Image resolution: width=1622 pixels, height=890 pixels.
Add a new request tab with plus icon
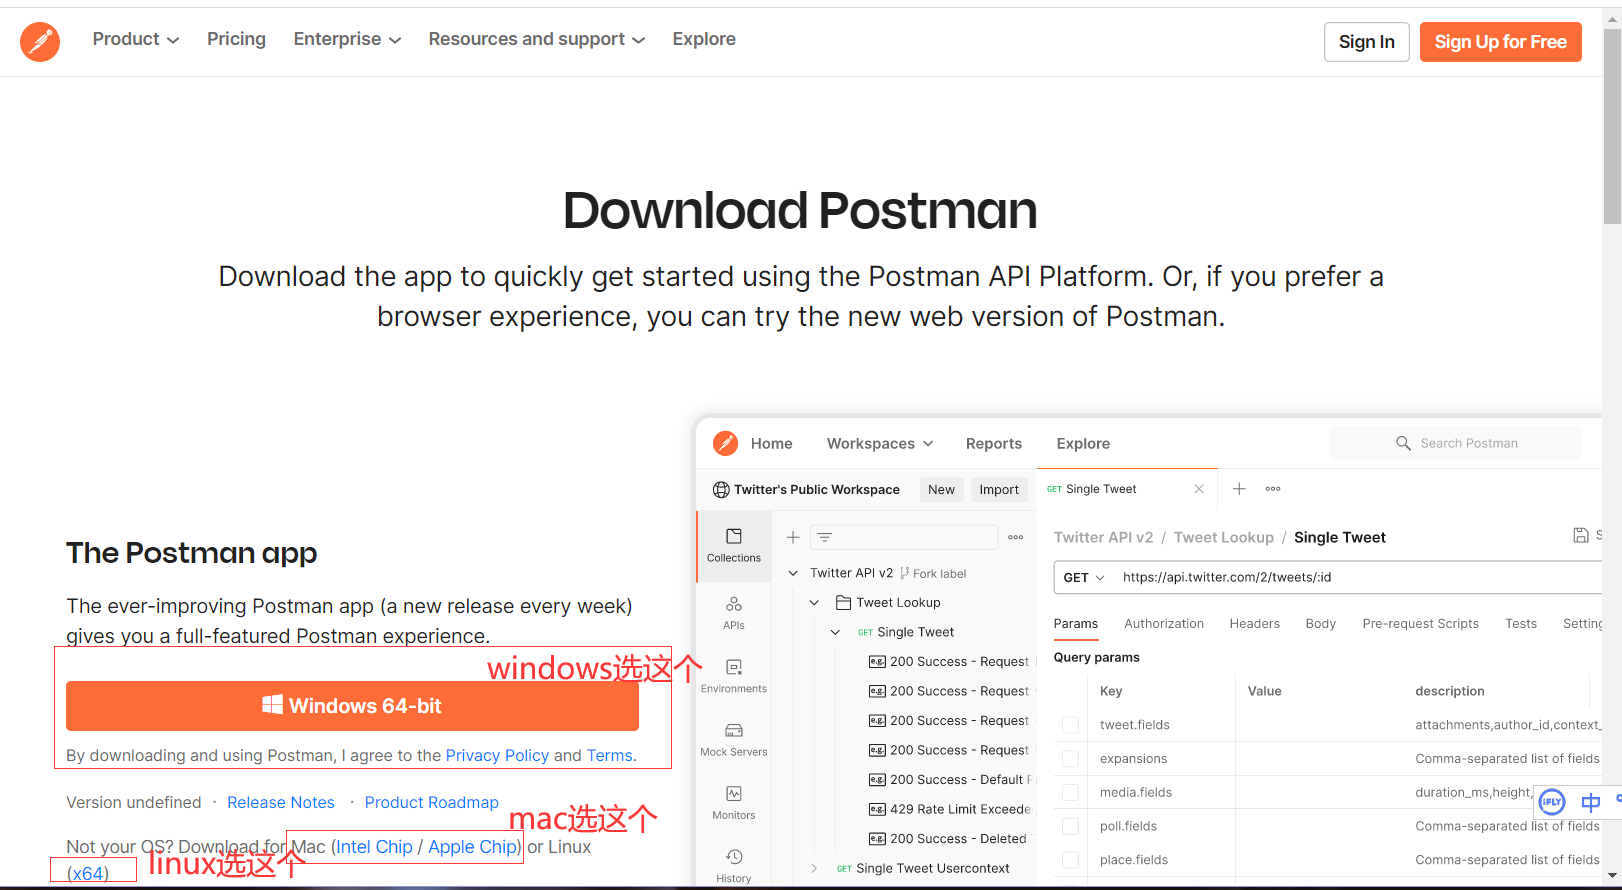[1239, 489]
